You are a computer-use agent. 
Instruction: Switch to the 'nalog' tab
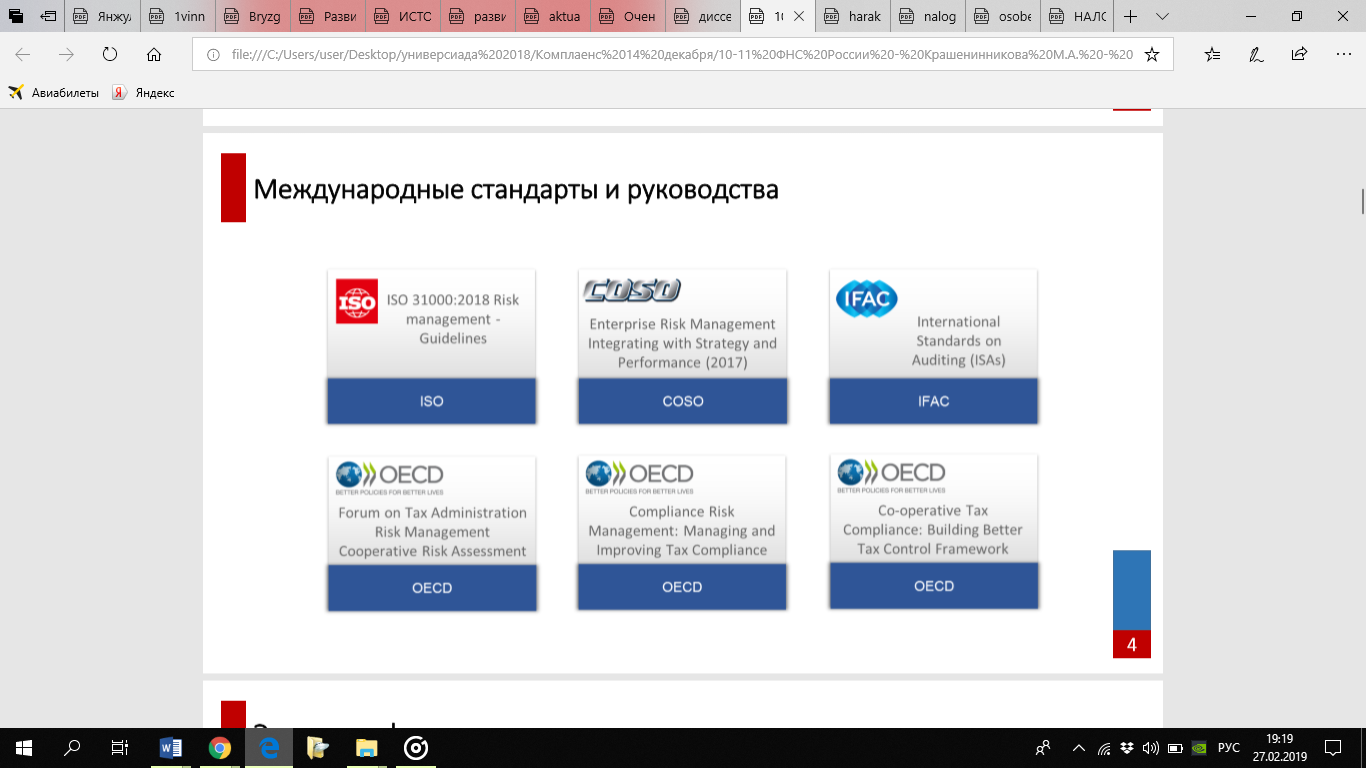[928, 17]
